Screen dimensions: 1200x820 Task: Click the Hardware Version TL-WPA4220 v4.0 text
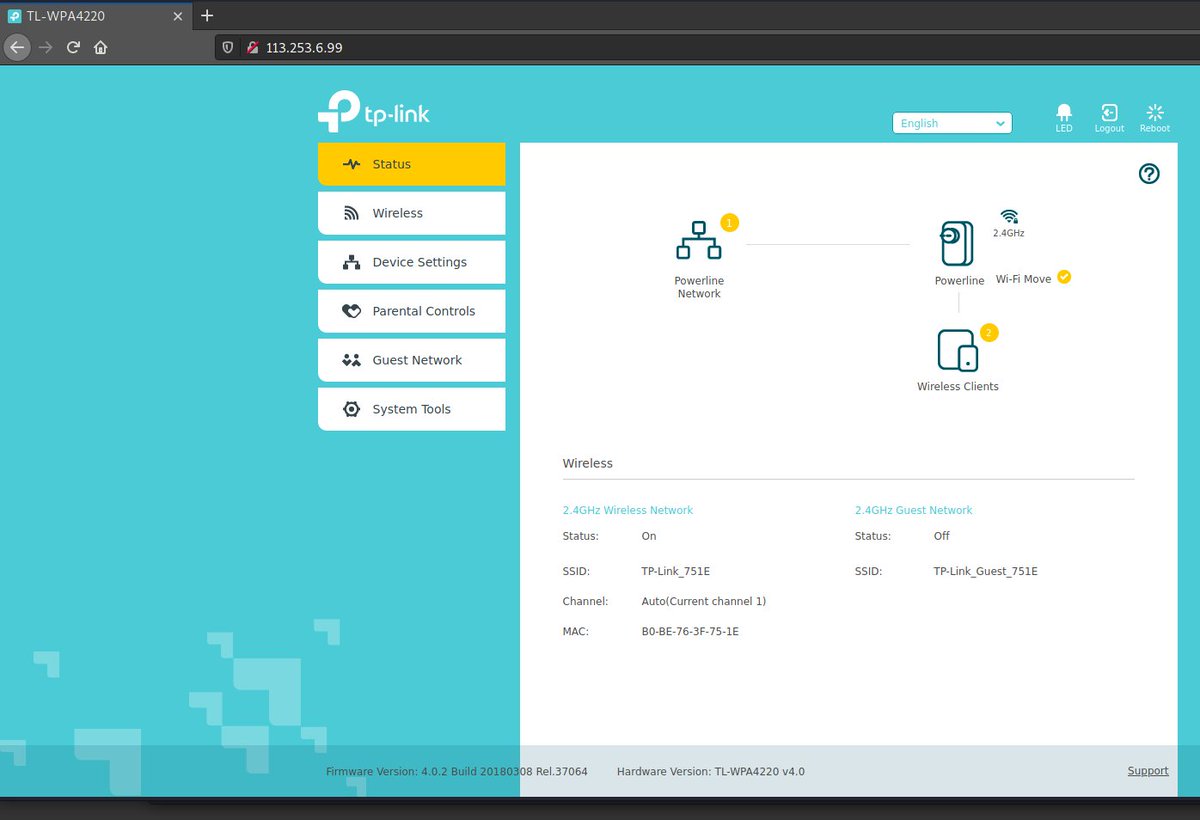click(x=711, y=771)
